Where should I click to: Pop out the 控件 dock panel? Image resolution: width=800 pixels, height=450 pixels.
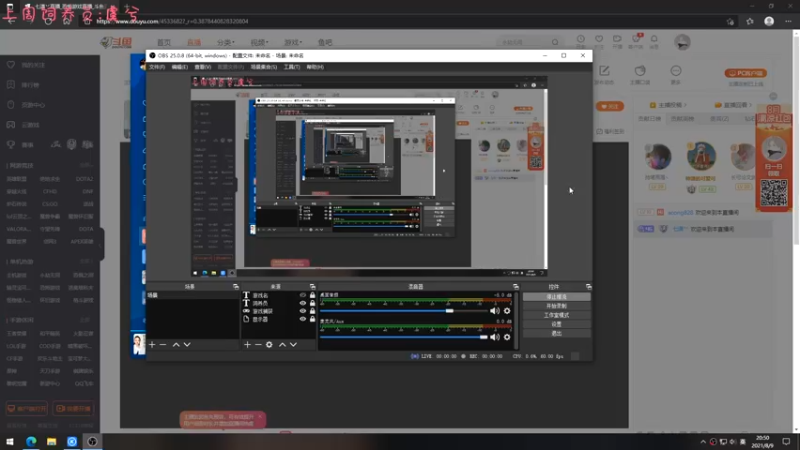click(x=588, y=287)
